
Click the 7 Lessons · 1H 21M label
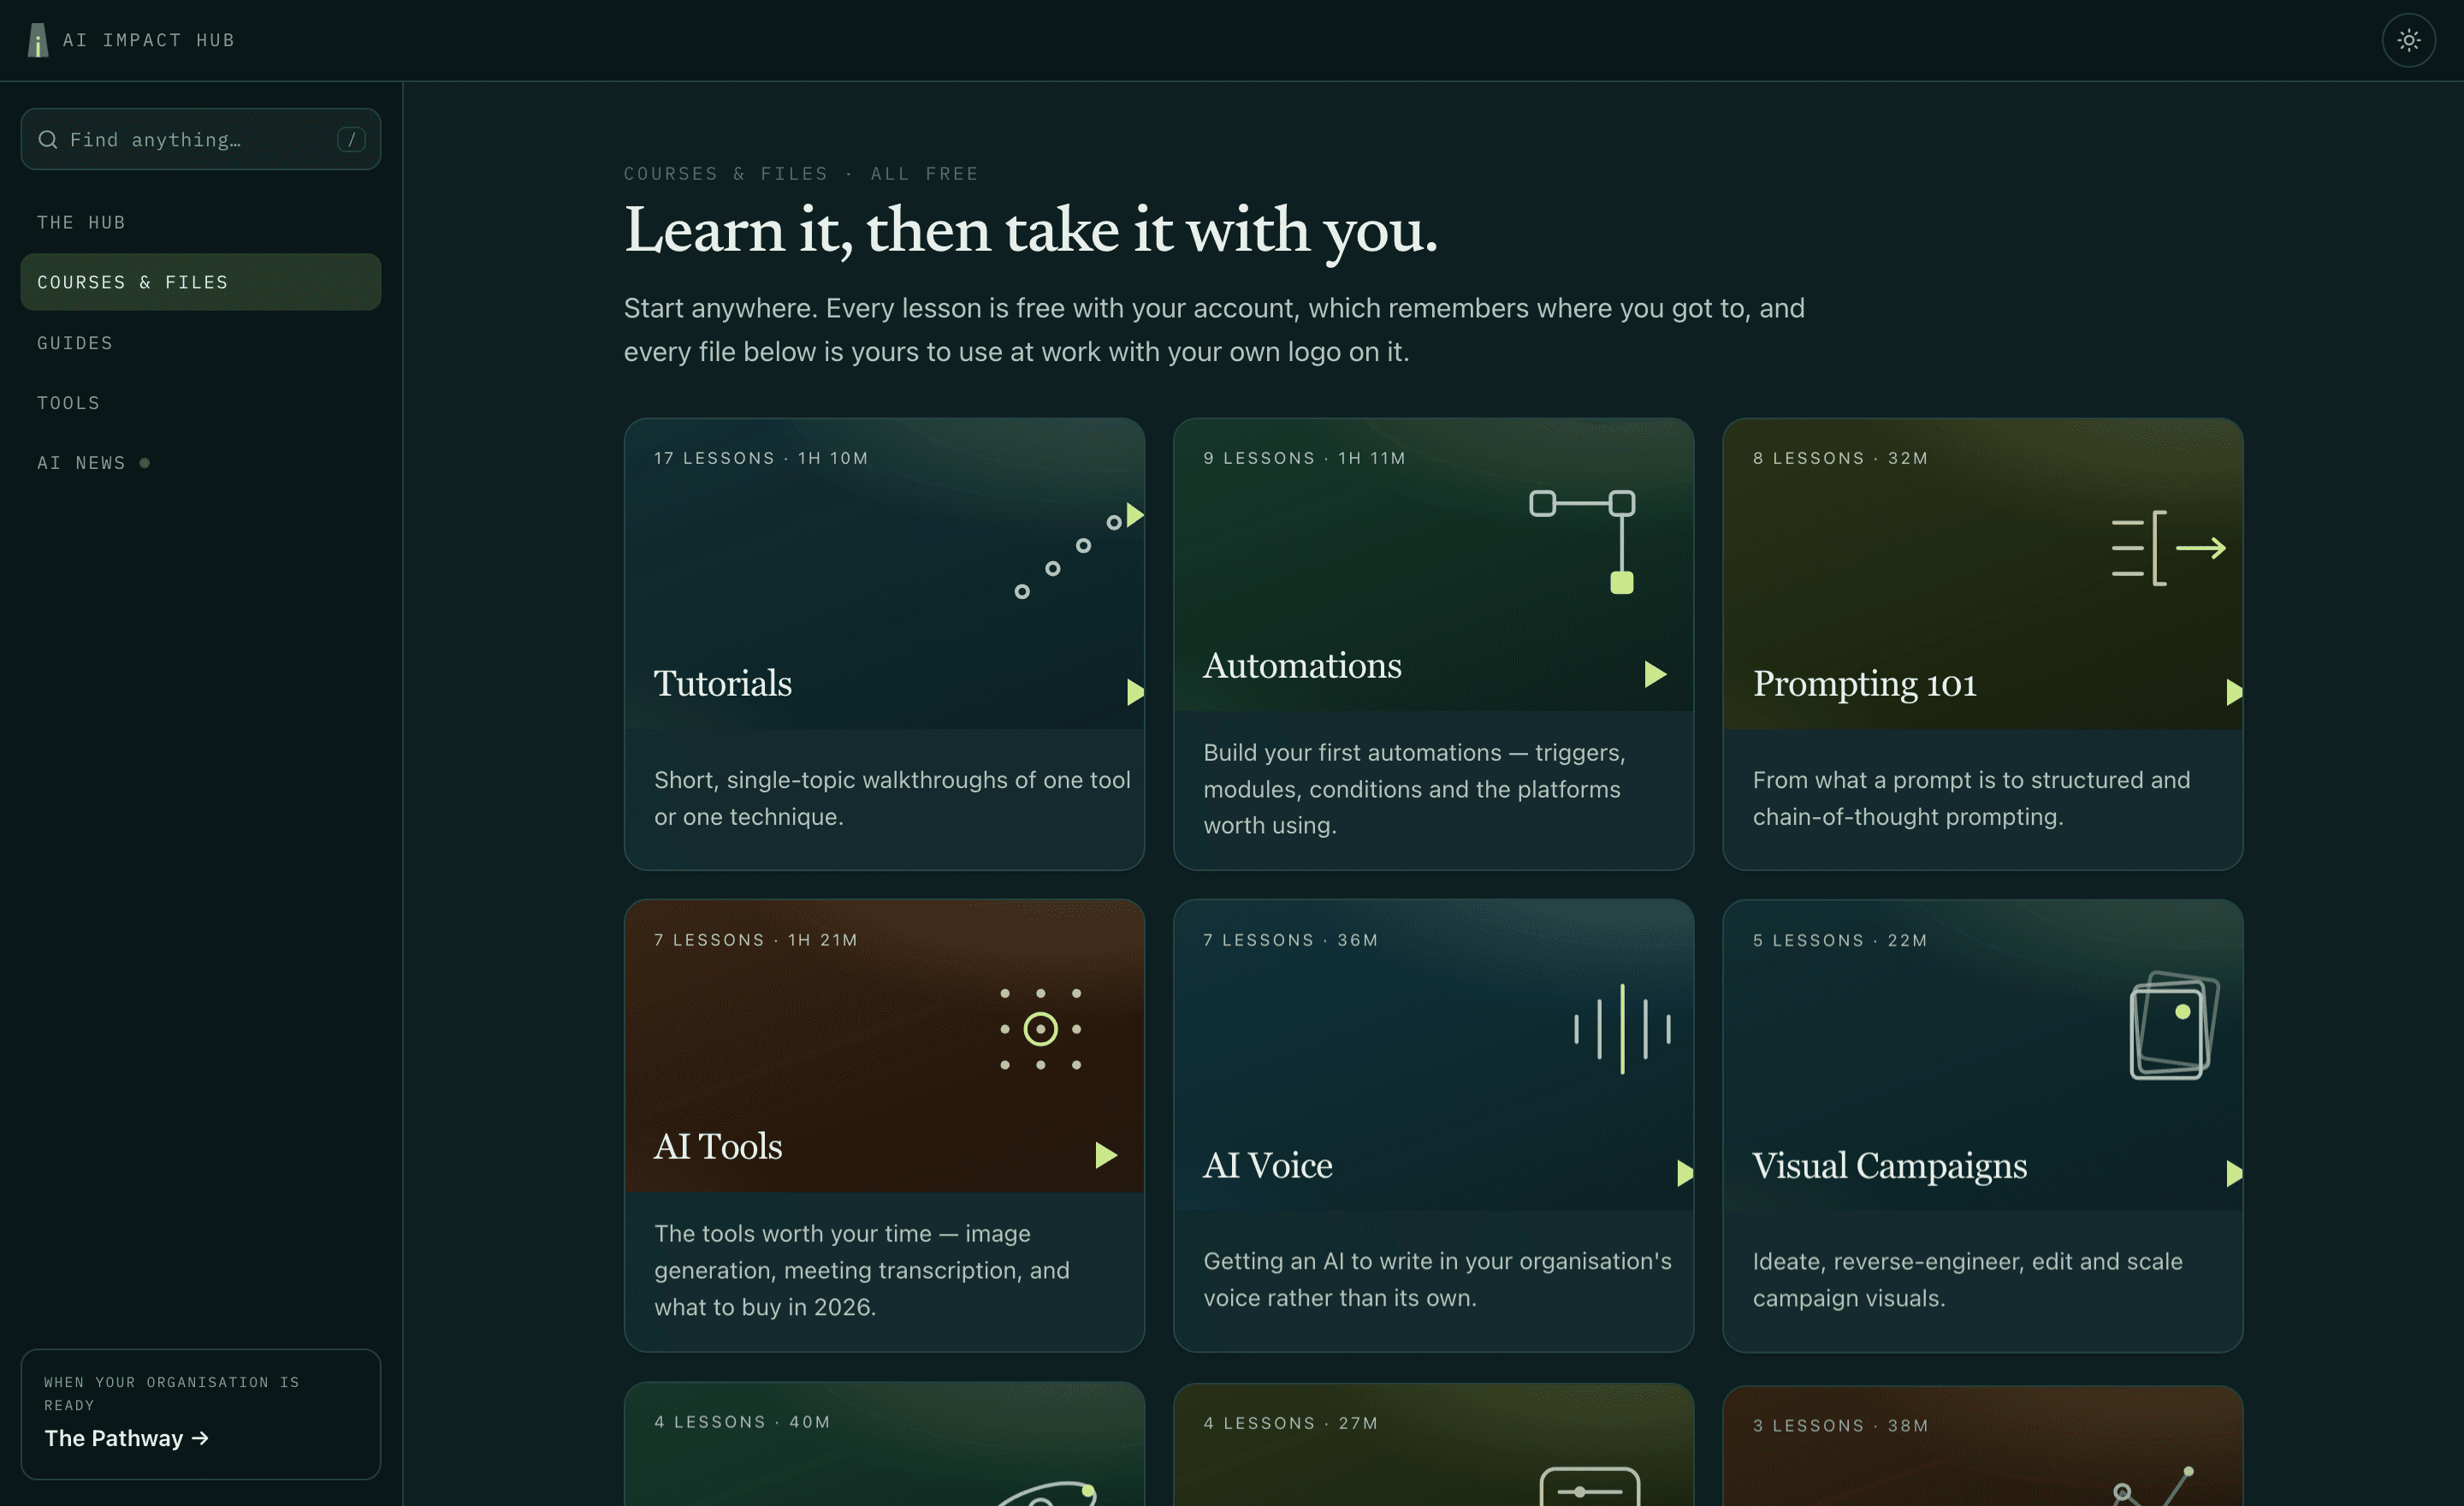[x=756, y=940]
